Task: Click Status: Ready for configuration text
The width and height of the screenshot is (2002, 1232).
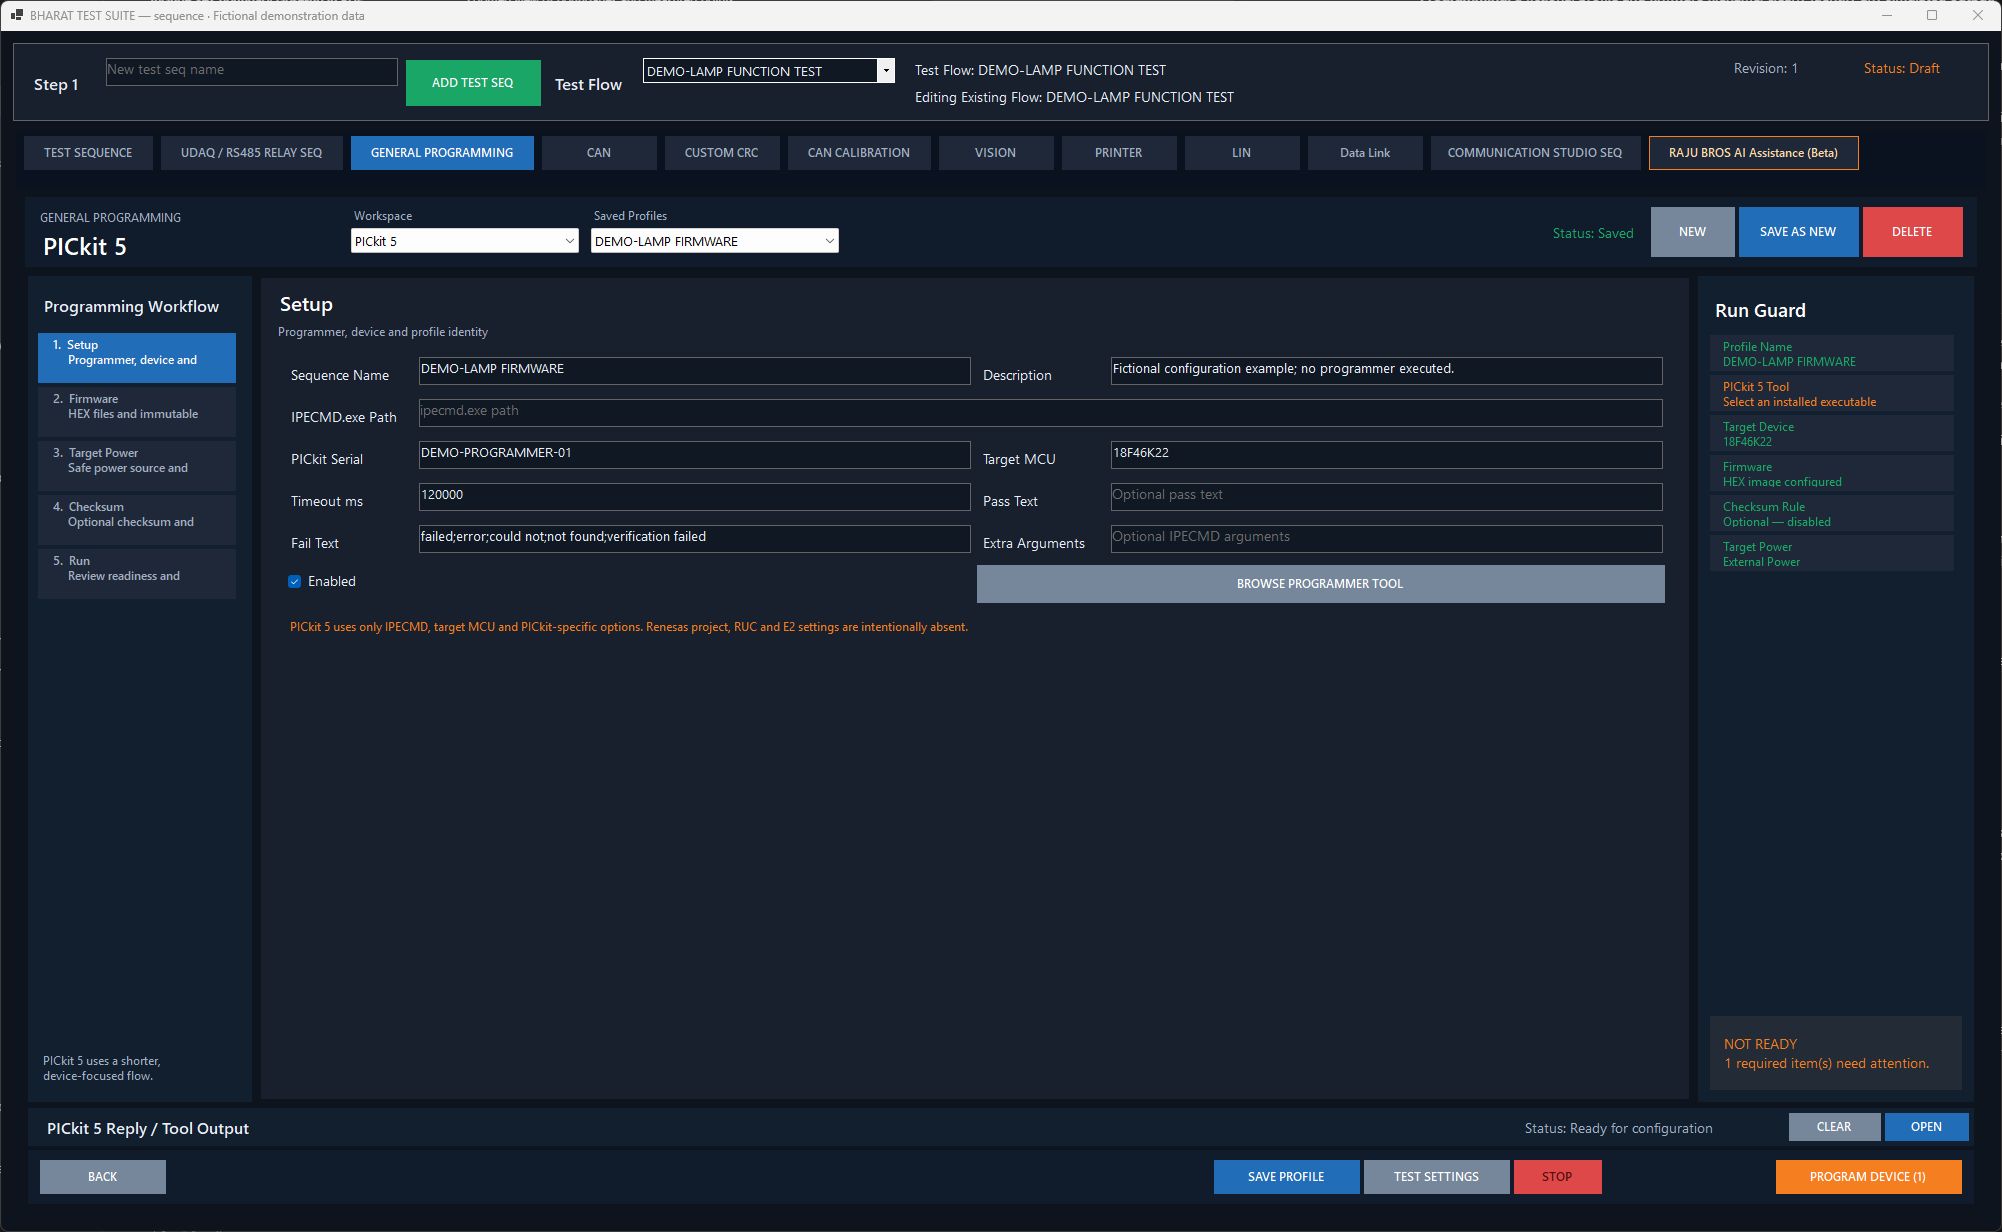Action: pos(1618,1128)
